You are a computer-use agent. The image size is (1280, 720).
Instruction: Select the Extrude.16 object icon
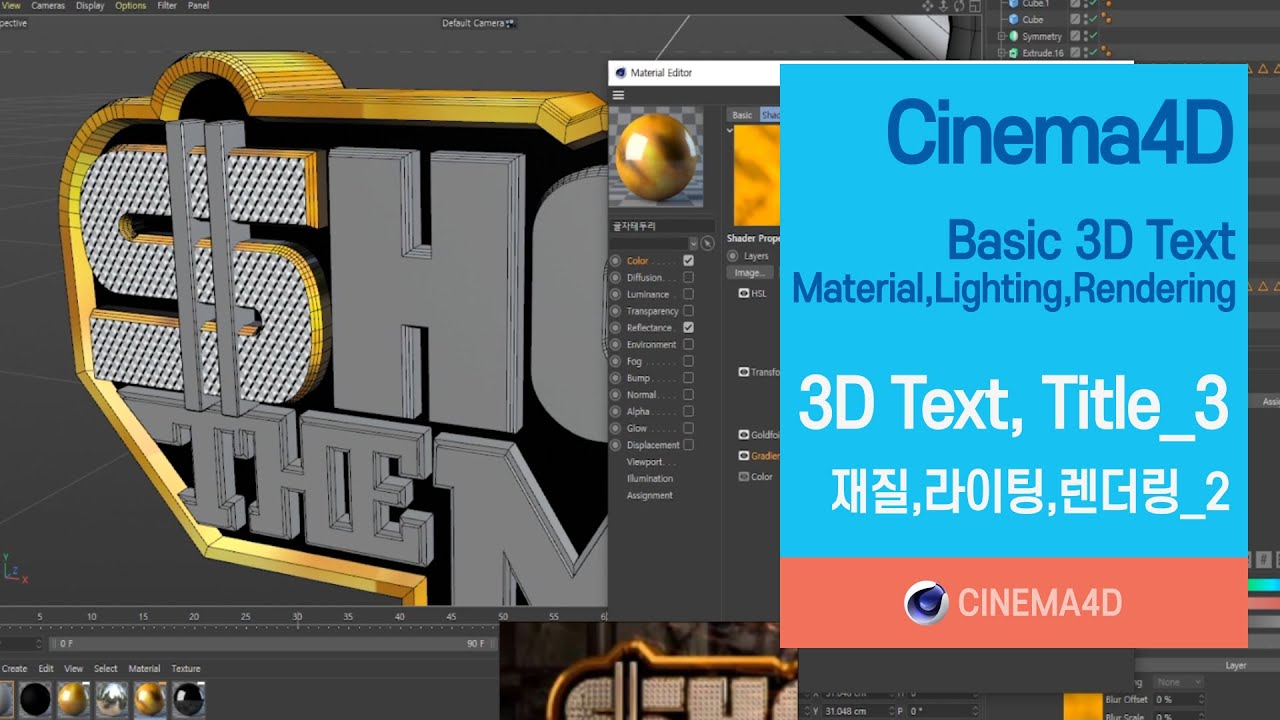(x=1013, y=53)
